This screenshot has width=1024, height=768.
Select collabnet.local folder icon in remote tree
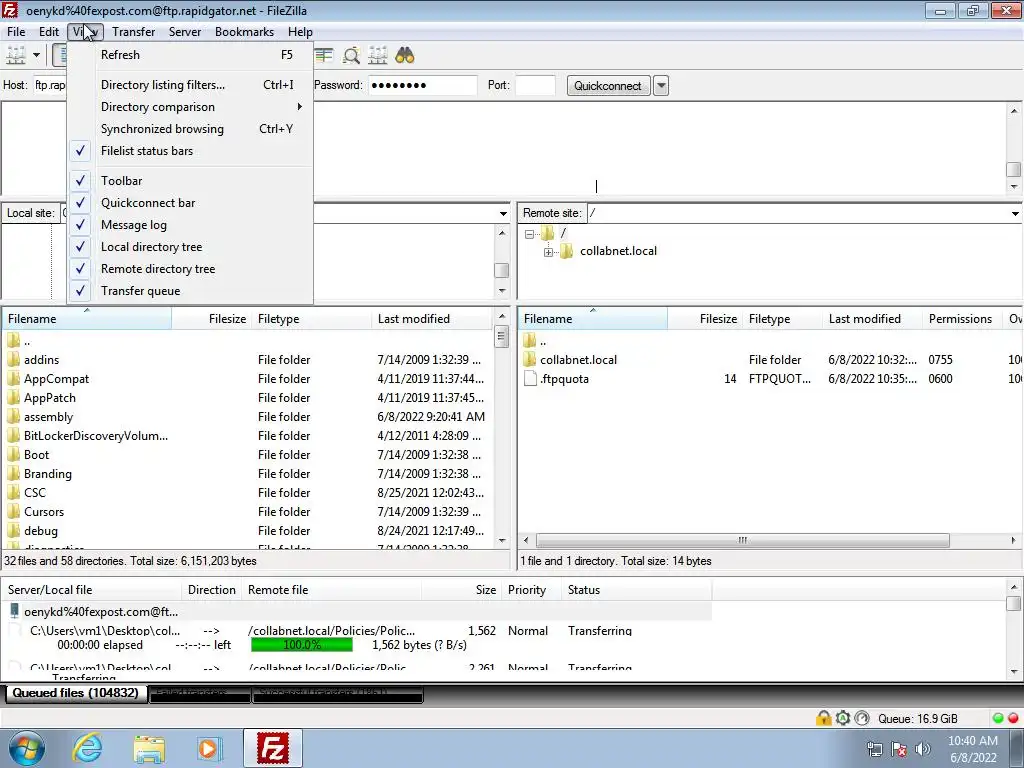pyautogui.click(x=566, y=251)
